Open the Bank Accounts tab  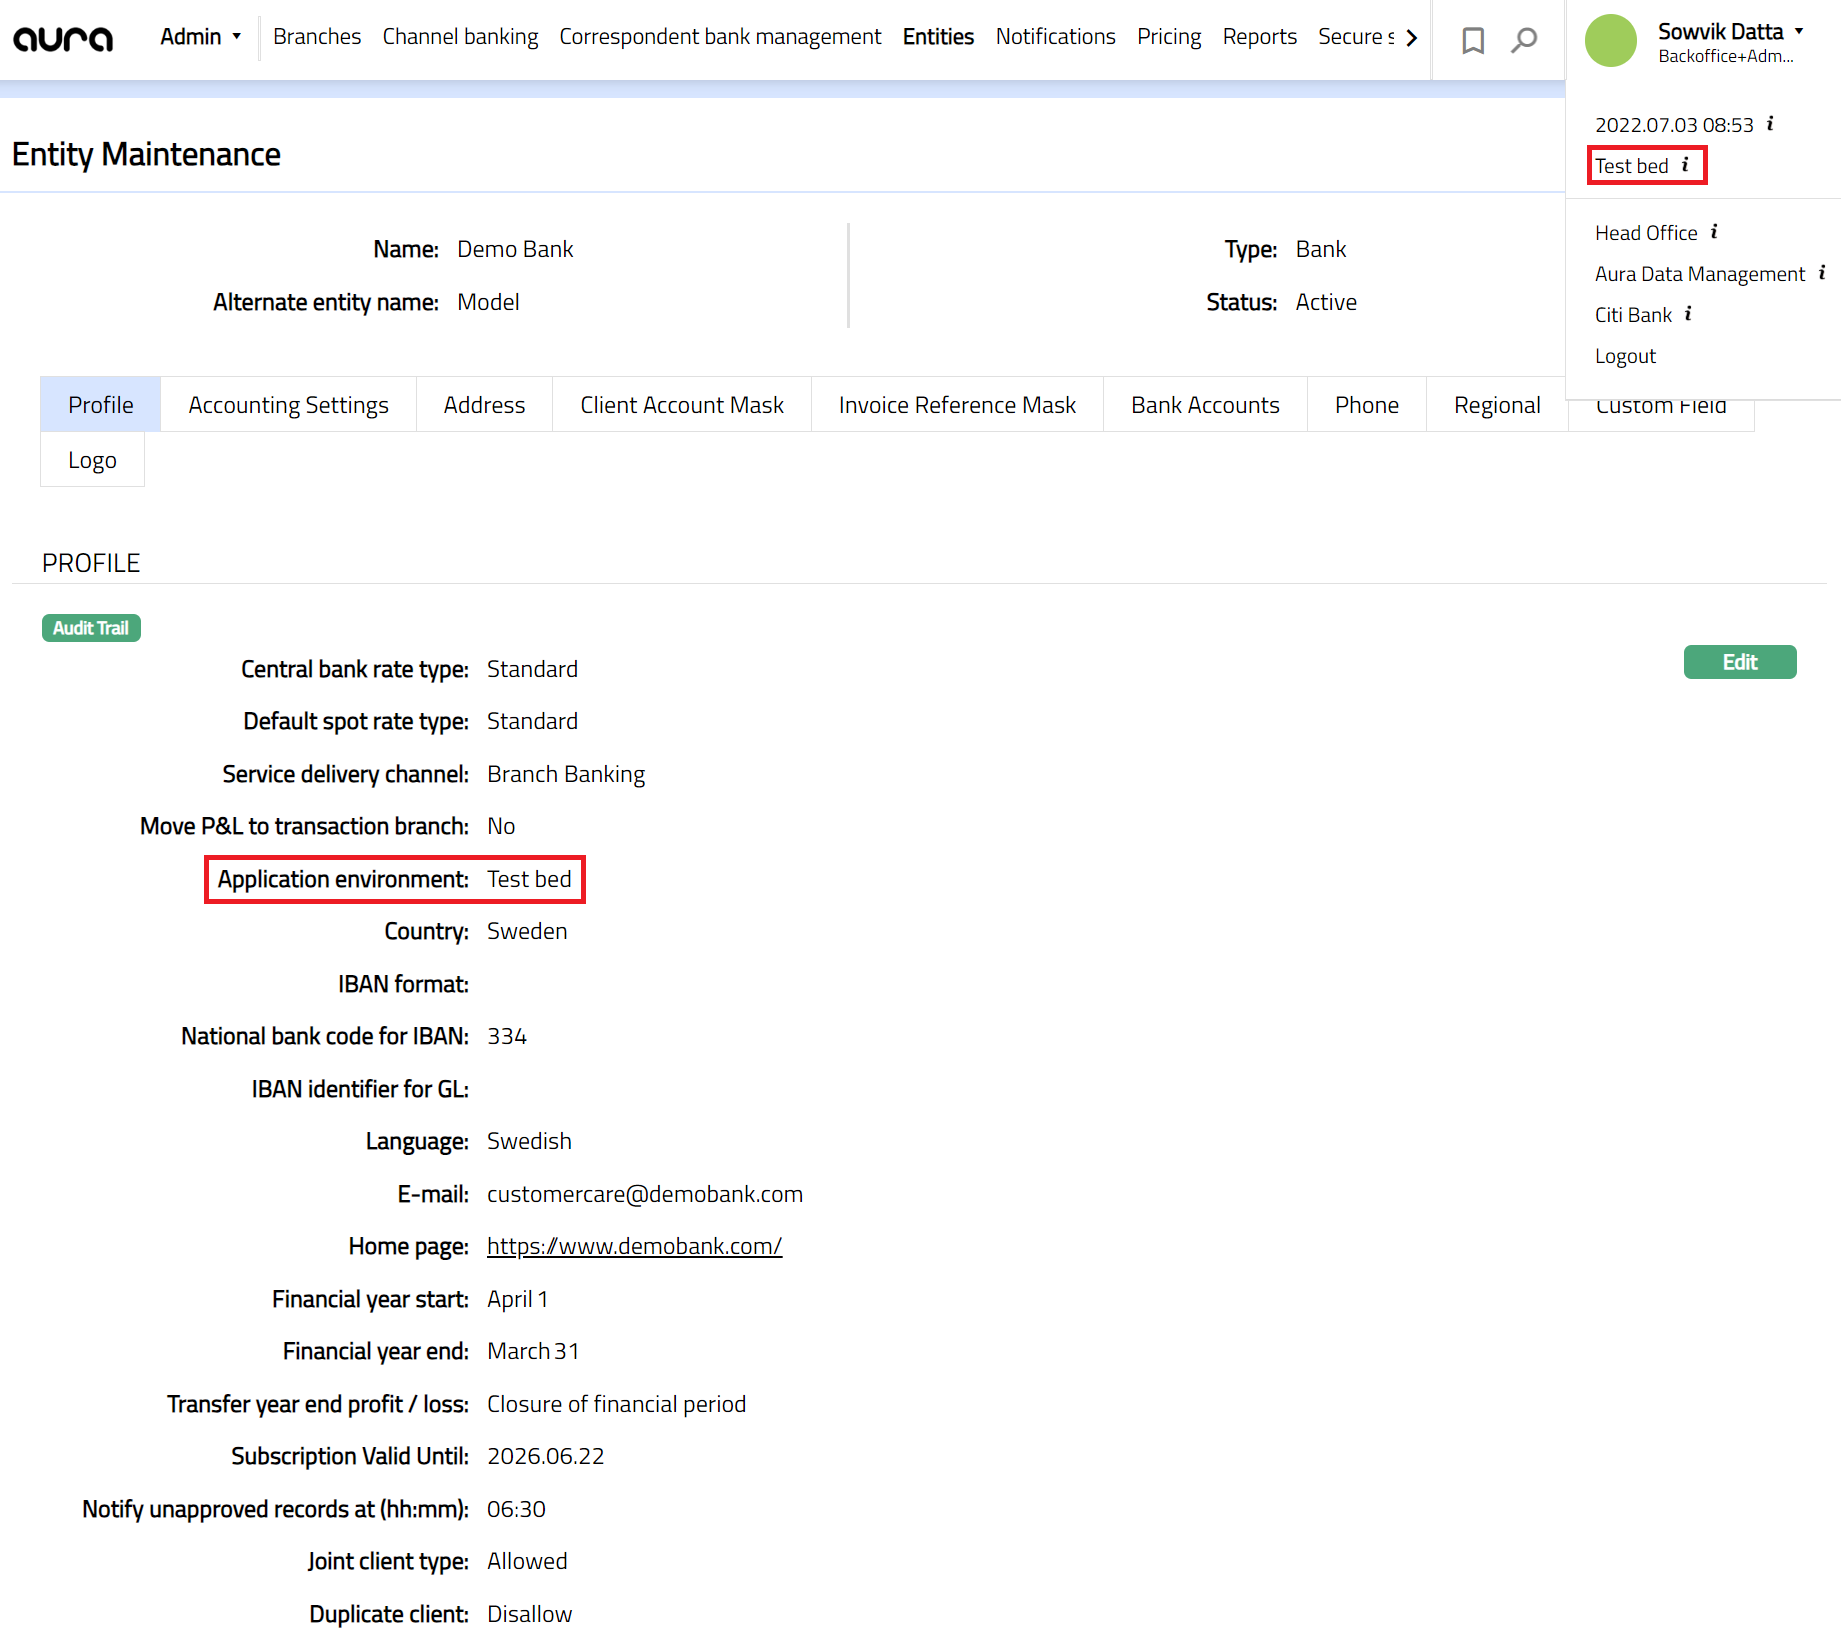tap(1205, 405)
